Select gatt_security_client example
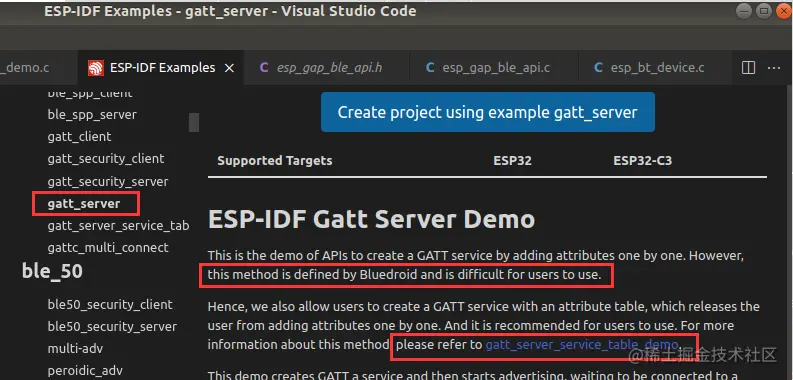The image size is (793, 380). [106, 159]
